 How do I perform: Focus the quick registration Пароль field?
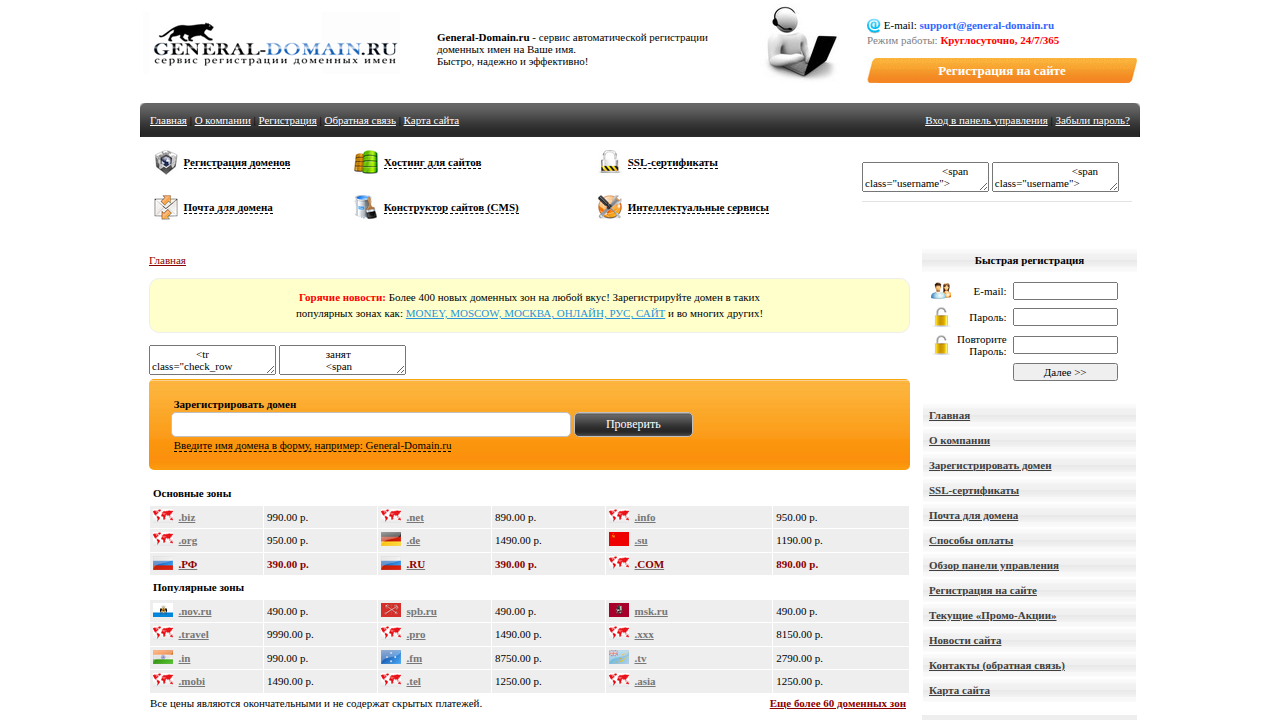[1065, 317]
